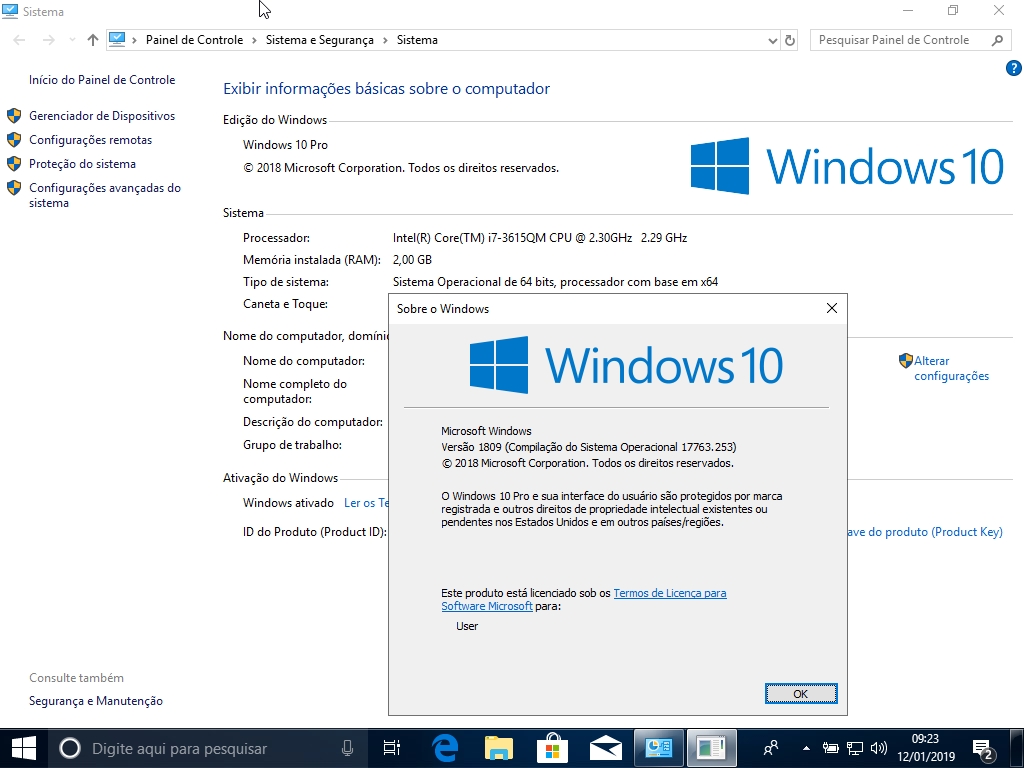
Task: Click the back navigation arrow
Action: pyautogui.click(x=19, y=40)
